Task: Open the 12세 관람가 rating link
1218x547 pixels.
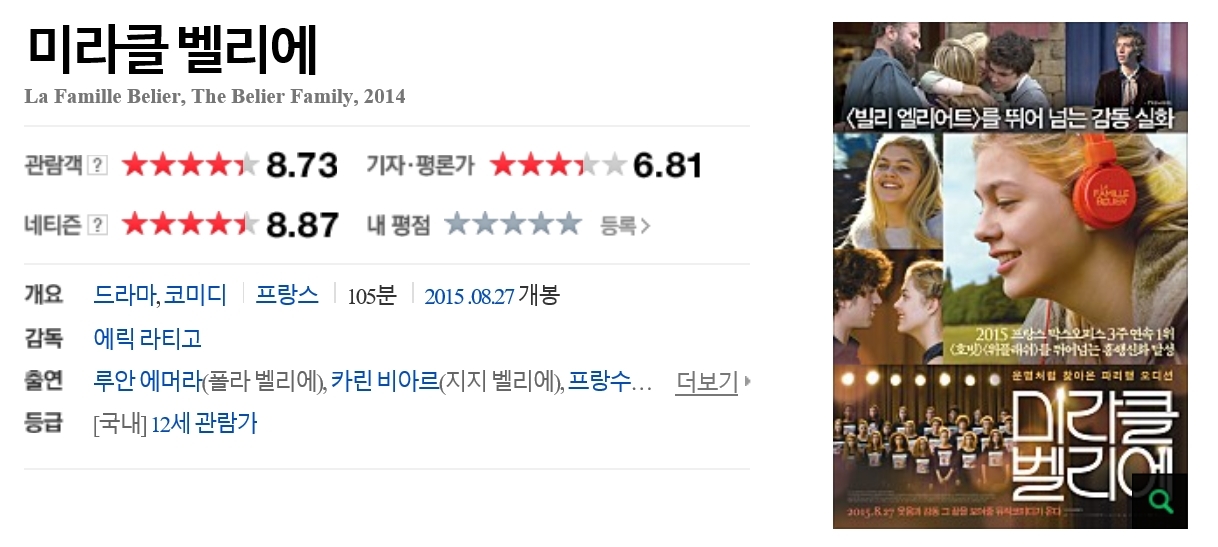Action: (204, 423)
